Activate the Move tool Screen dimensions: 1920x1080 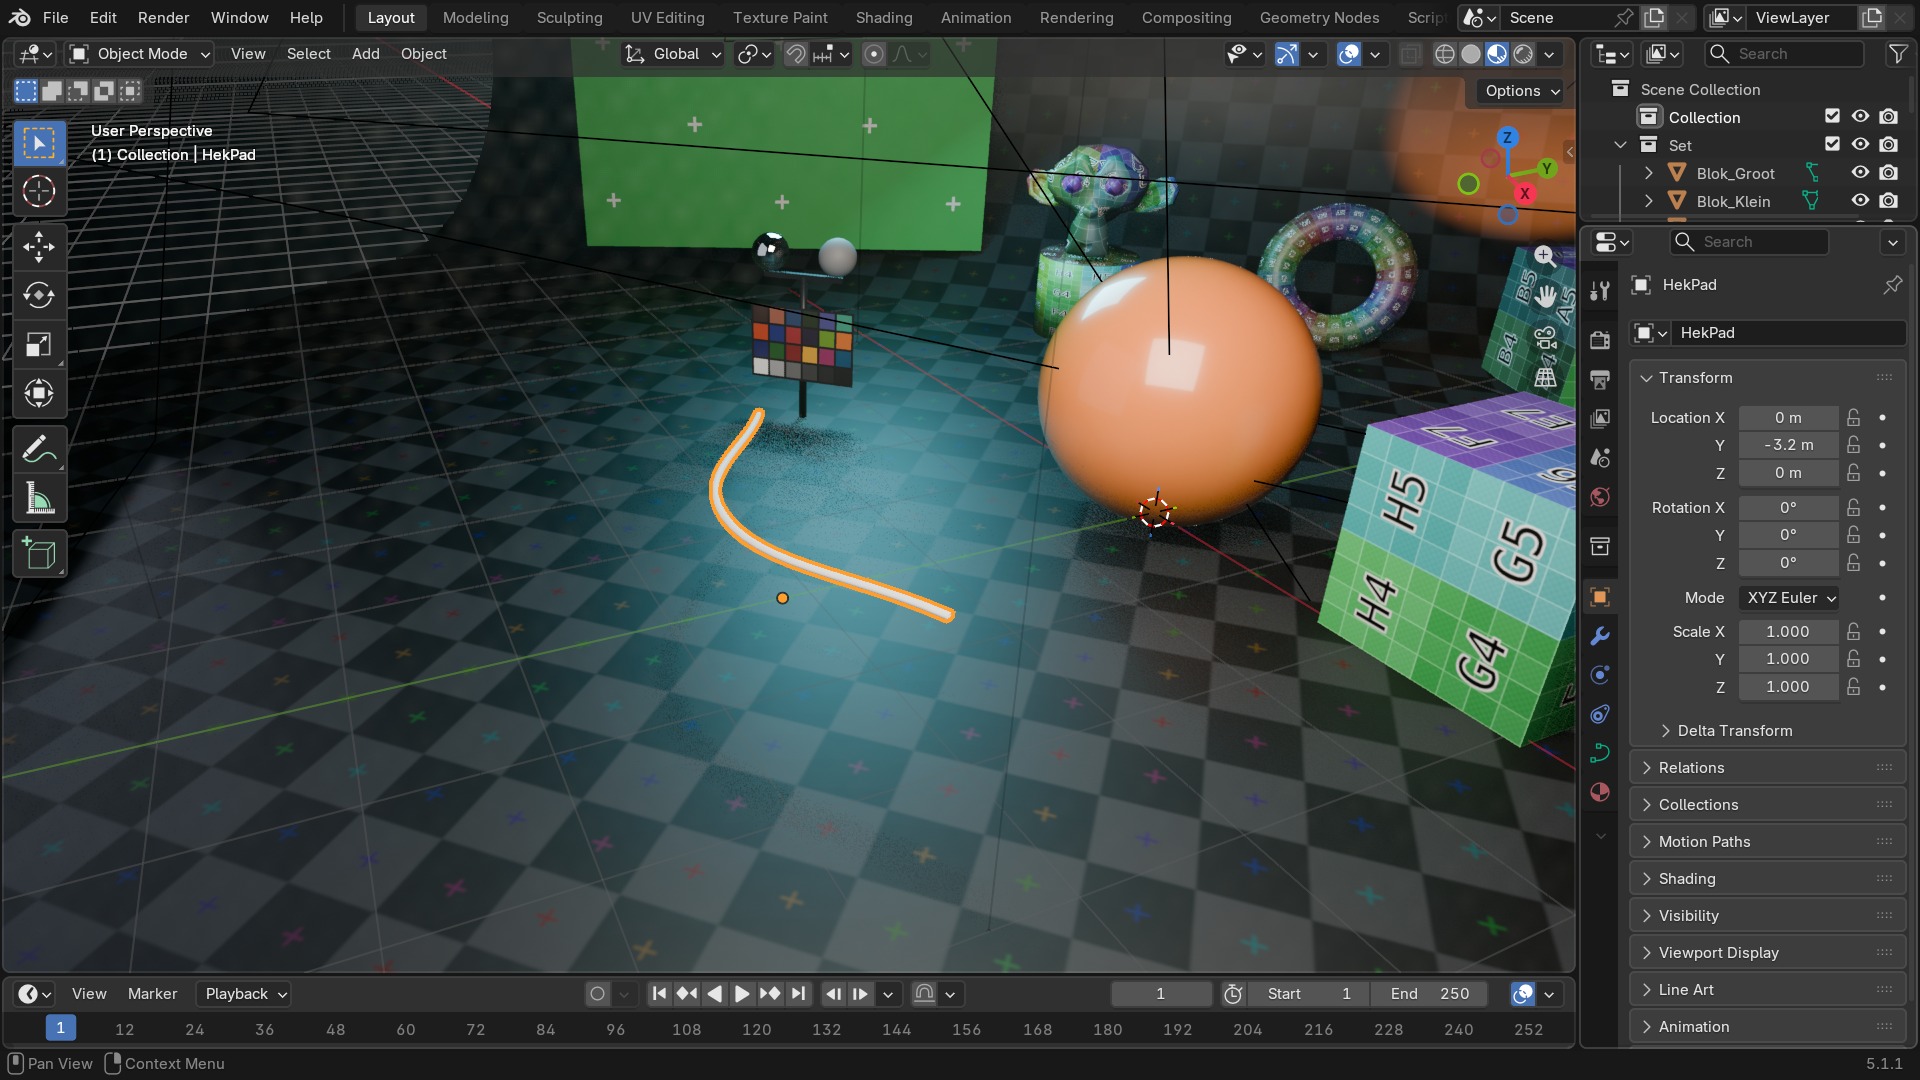[x=39, y=246]
